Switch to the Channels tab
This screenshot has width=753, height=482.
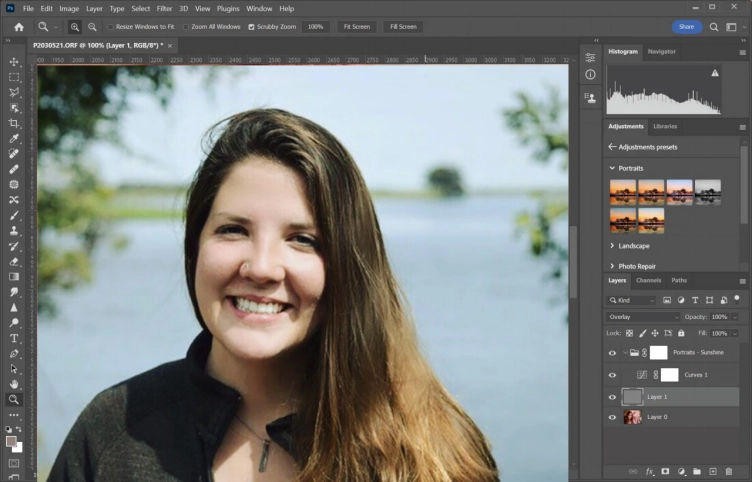[648, 281]
